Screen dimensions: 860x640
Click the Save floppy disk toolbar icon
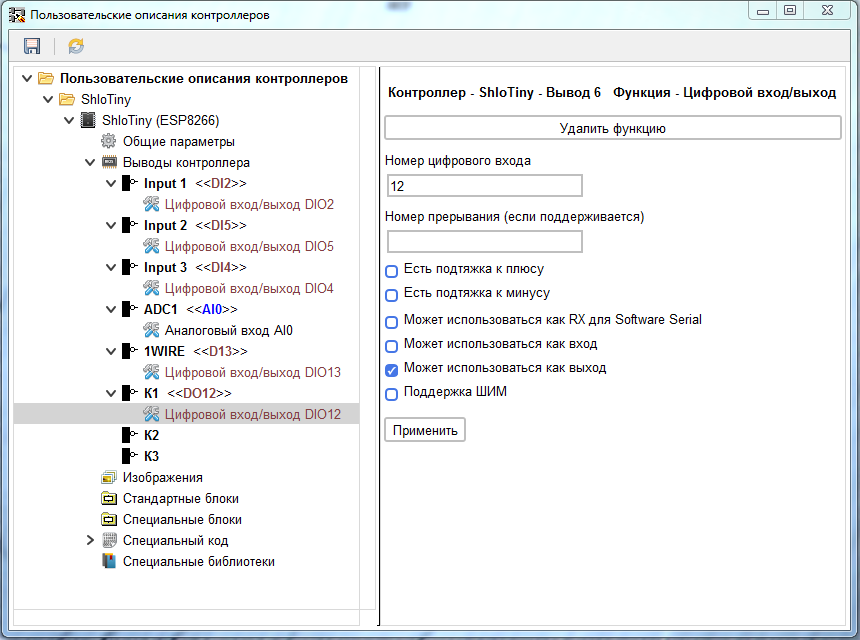[x=32, y=46]
